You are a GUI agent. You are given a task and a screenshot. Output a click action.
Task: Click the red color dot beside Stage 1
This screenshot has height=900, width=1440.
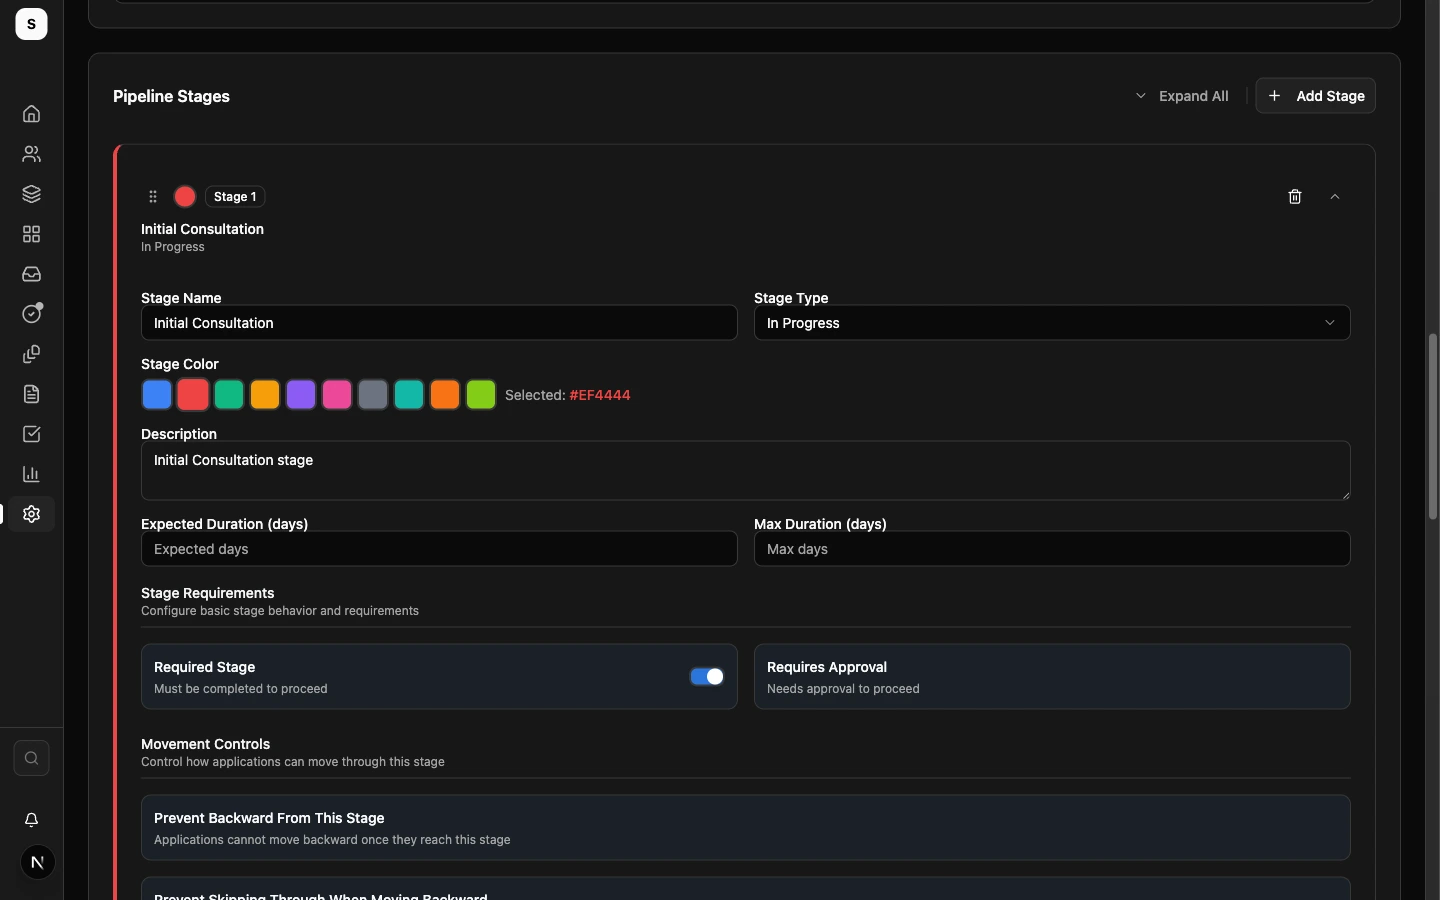tap(185, 197)
